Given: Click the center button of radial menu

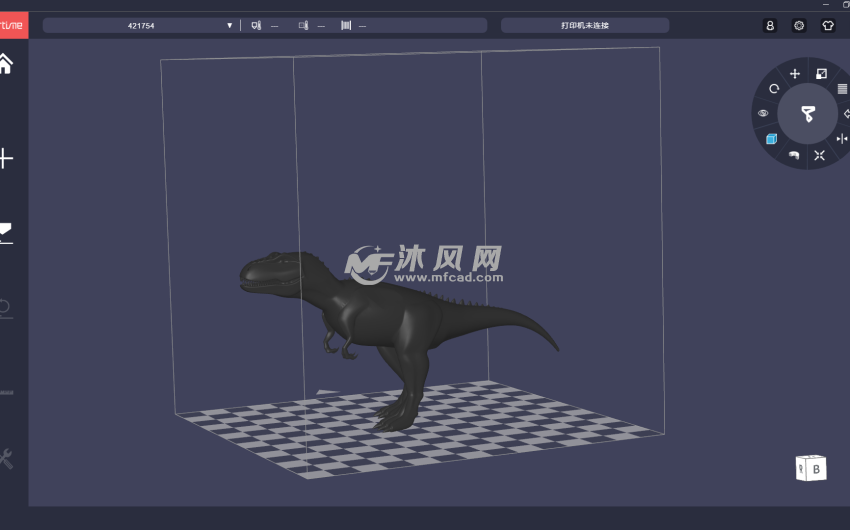Looking at the screenshot, I should tap(808, 114).
